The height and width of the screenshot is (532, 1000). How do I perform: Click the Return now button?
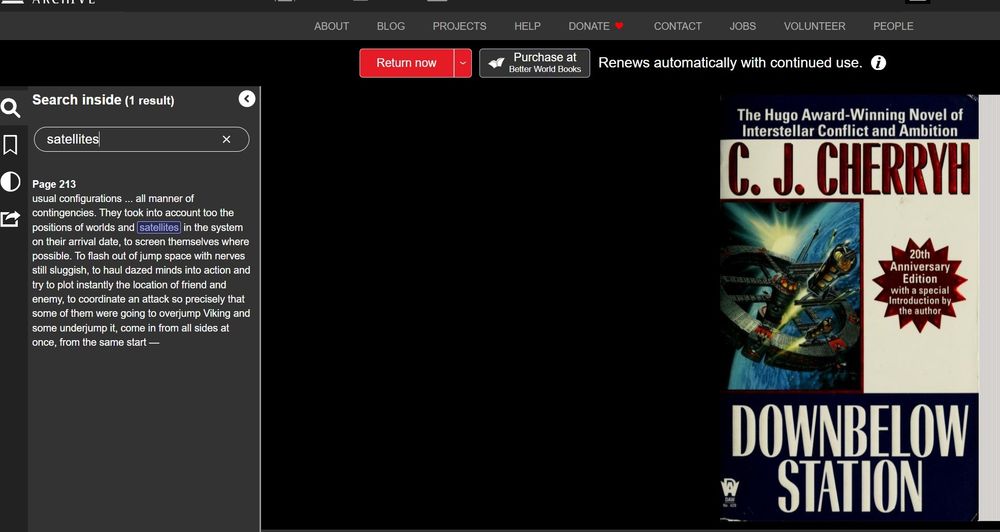pyautogui.click(x=406, y=63)
